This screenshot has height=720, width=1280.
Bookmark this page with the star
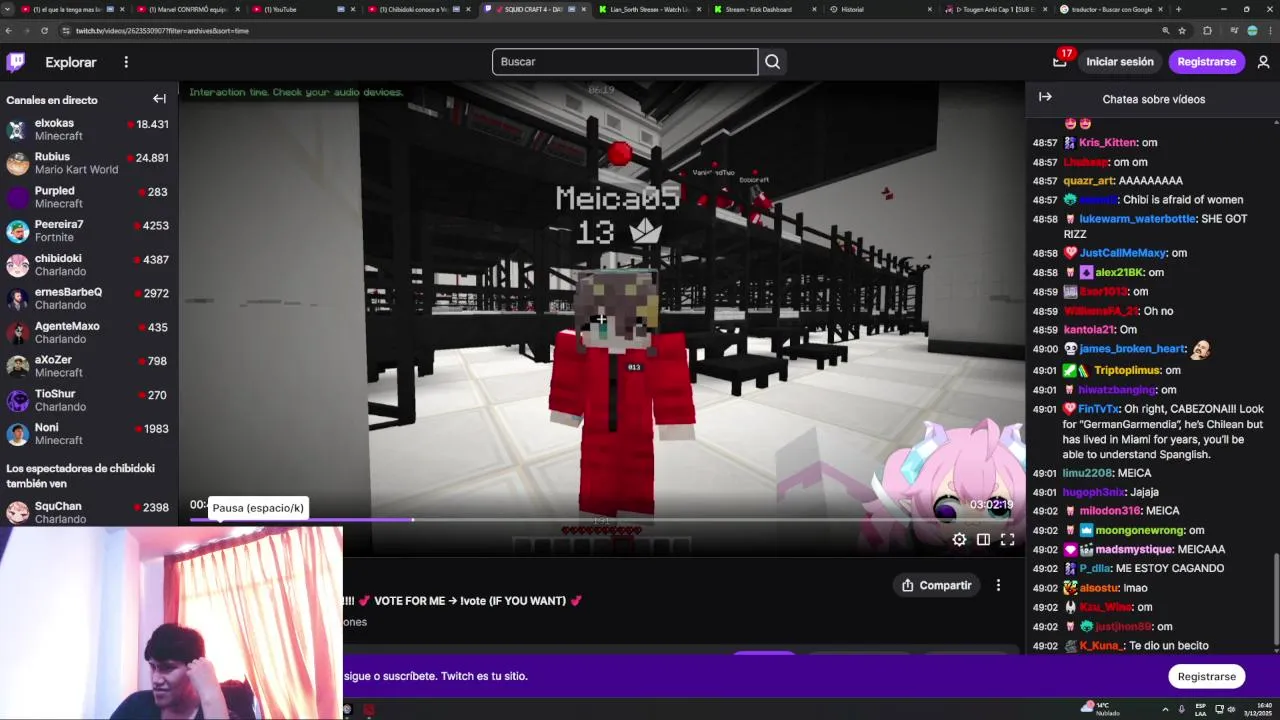[x=1182, y=31]
